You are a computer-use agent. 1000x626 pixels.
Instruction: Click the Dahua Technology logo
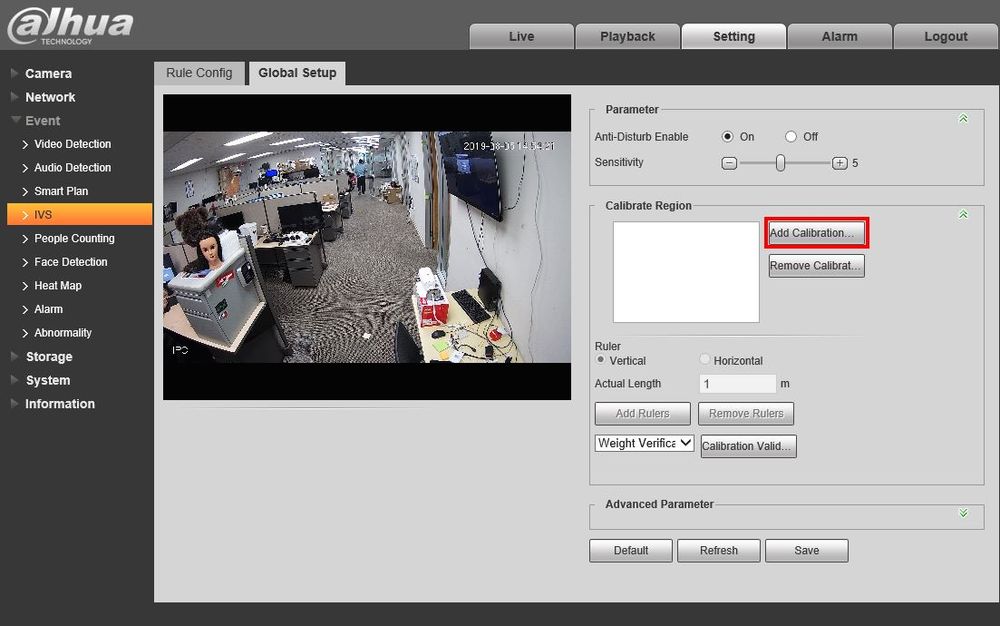click(70, 25)
